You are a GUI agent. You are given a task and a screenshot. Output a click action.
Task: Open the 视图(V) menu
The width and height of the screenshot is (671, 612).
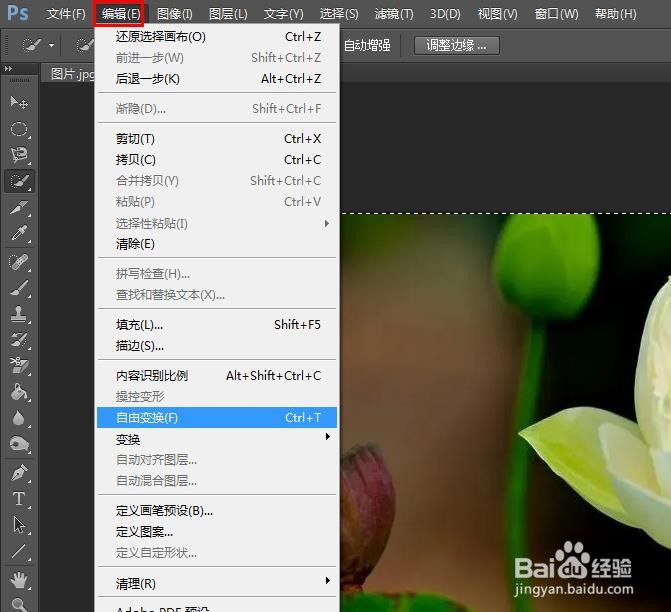(497, 14)
